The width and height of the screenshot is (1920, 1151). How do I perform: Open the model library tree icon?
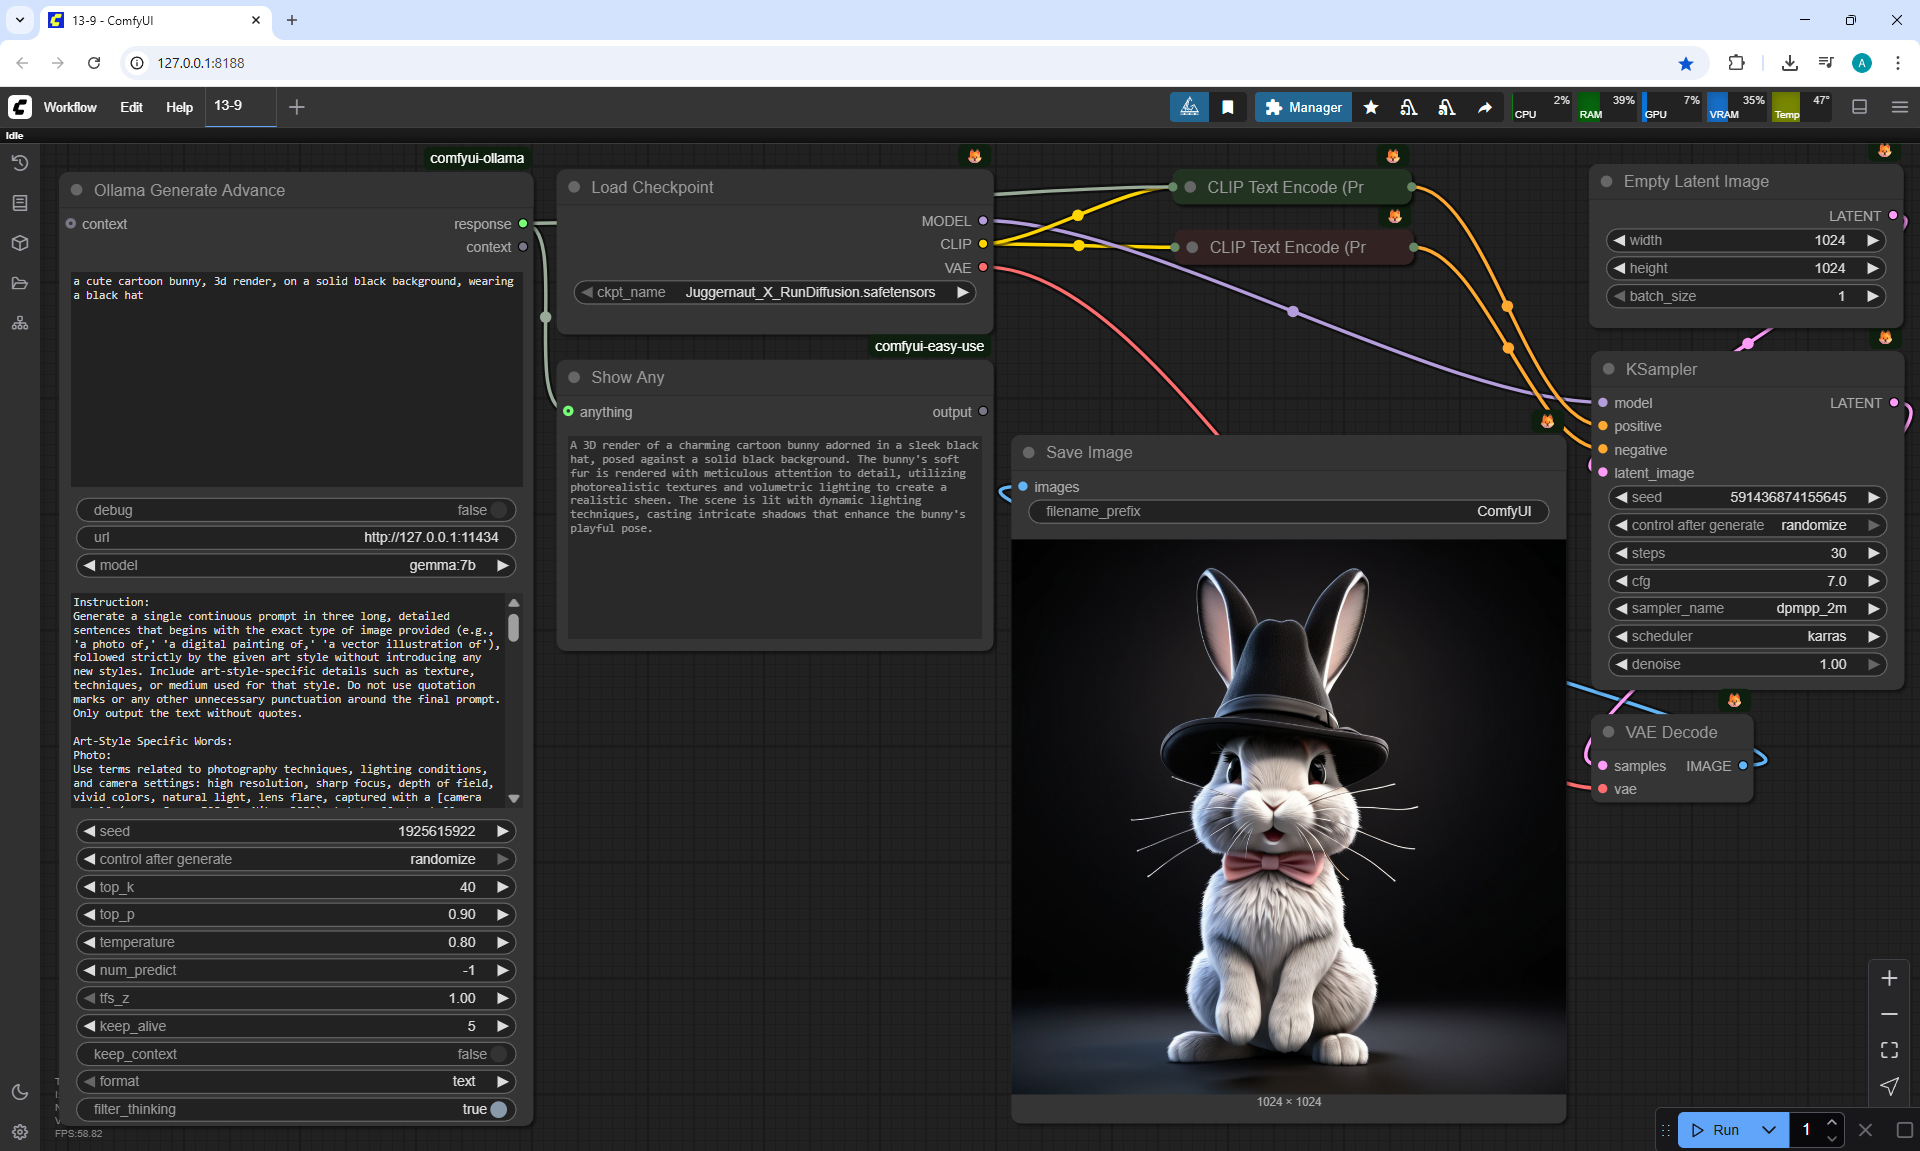(x=20, y=323)
